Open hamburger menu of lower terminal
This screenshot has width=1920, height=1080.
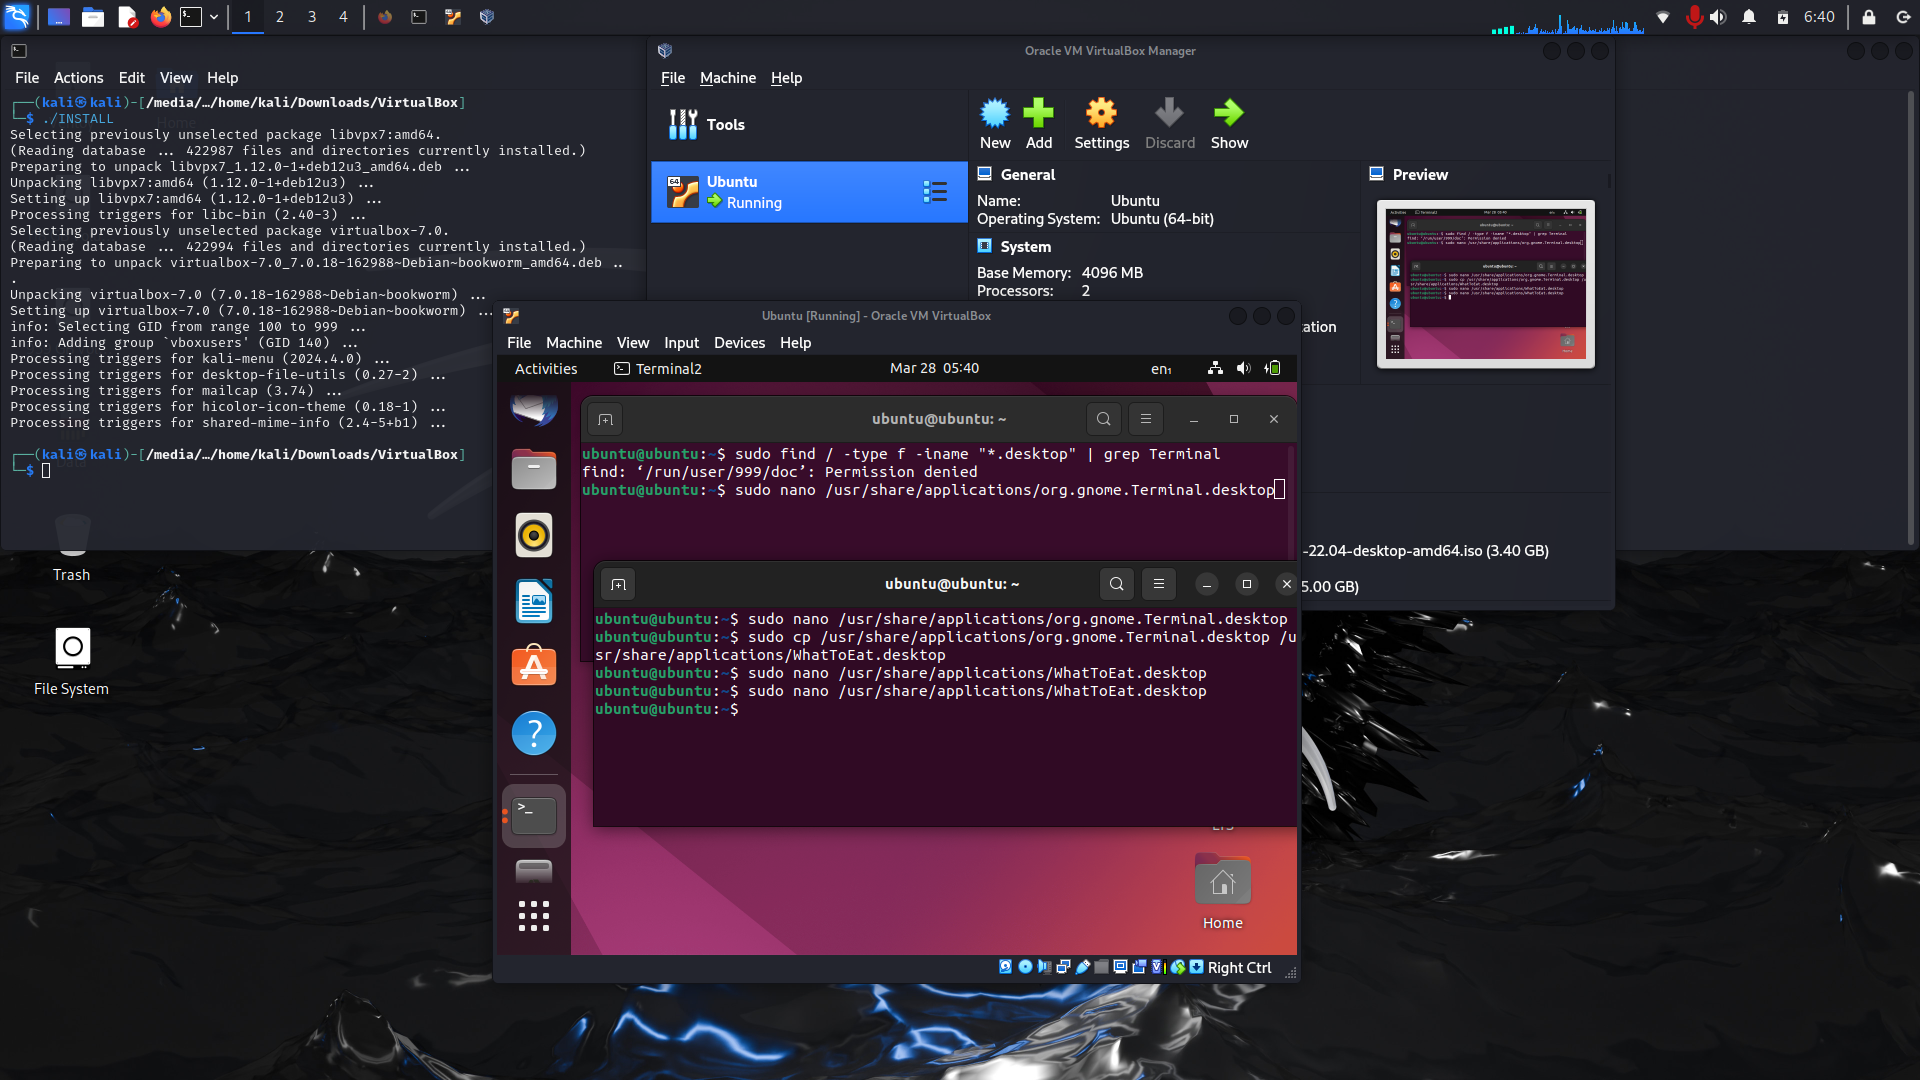[x=1158, y=584]
